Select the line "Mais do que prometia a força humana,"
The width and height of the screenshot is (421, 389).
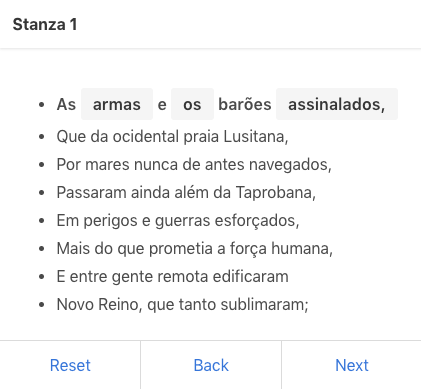click(x=195, y=248)
